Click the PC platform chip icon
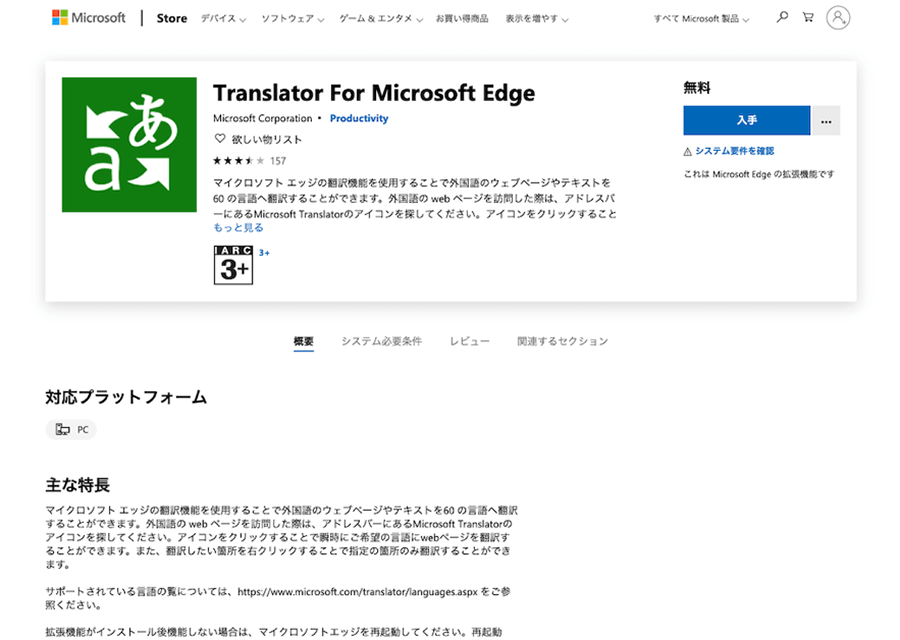The width and height of the screenshot is (900, 640). [x=63, y=429]
